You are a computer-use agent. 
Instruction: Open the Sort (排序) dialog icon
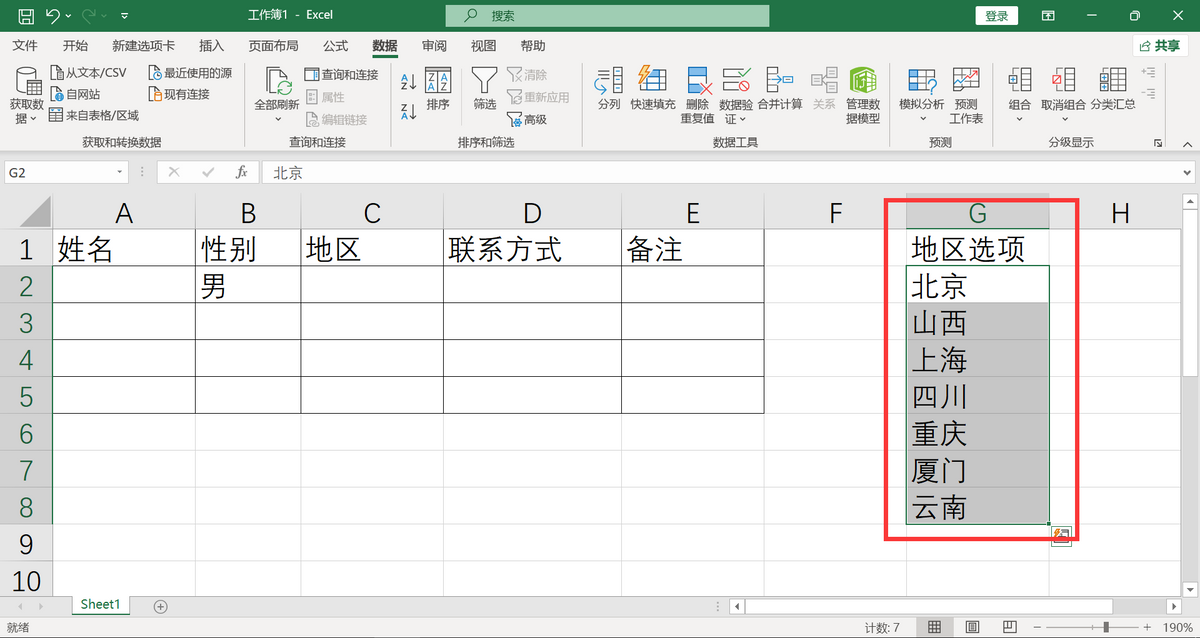(x=438, y=81)
